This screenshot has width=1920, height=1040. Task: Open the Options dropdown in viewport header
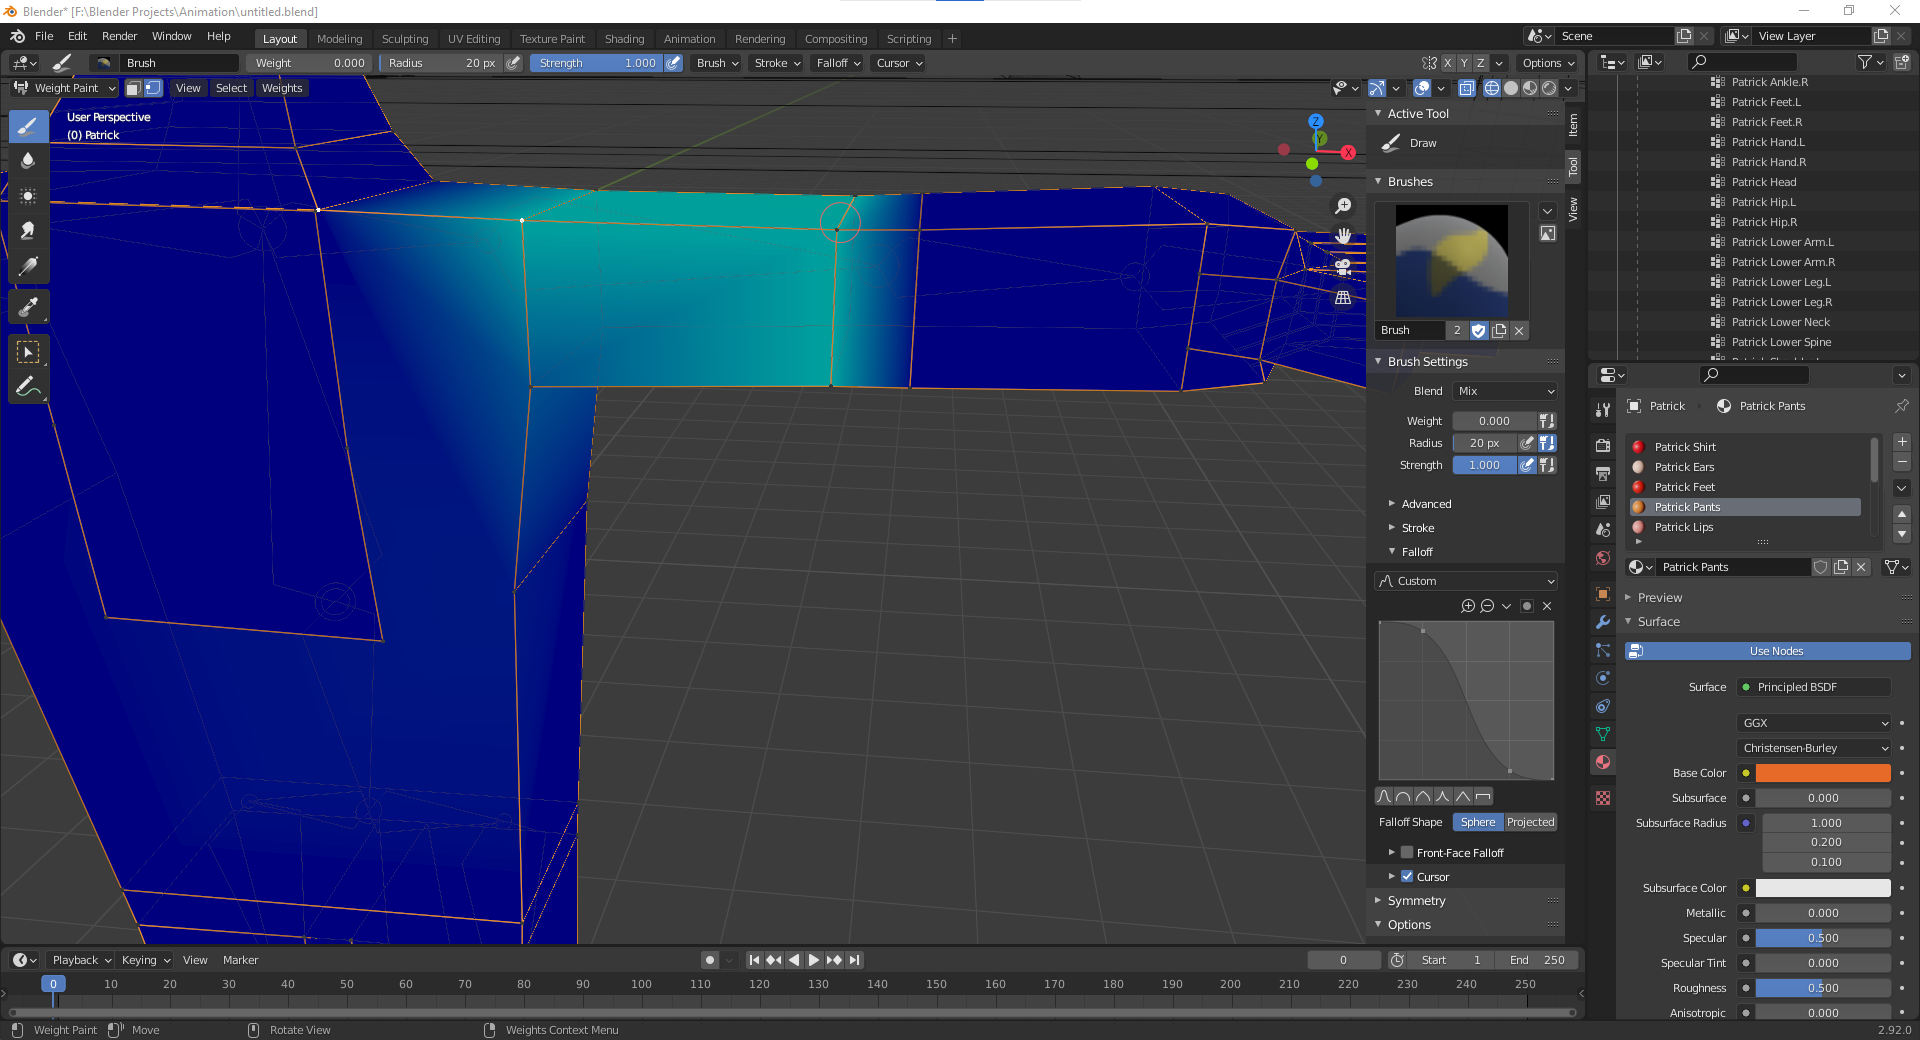coord(1548,63)
